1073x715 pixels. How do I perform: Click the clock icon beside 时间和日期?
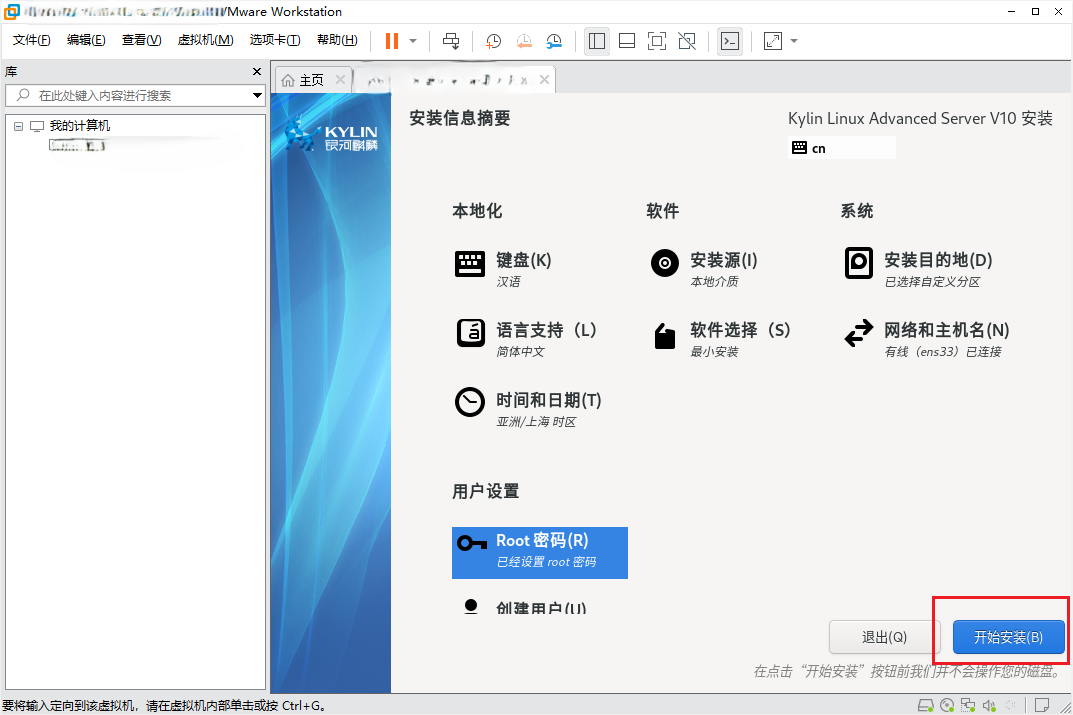[470, 402]
